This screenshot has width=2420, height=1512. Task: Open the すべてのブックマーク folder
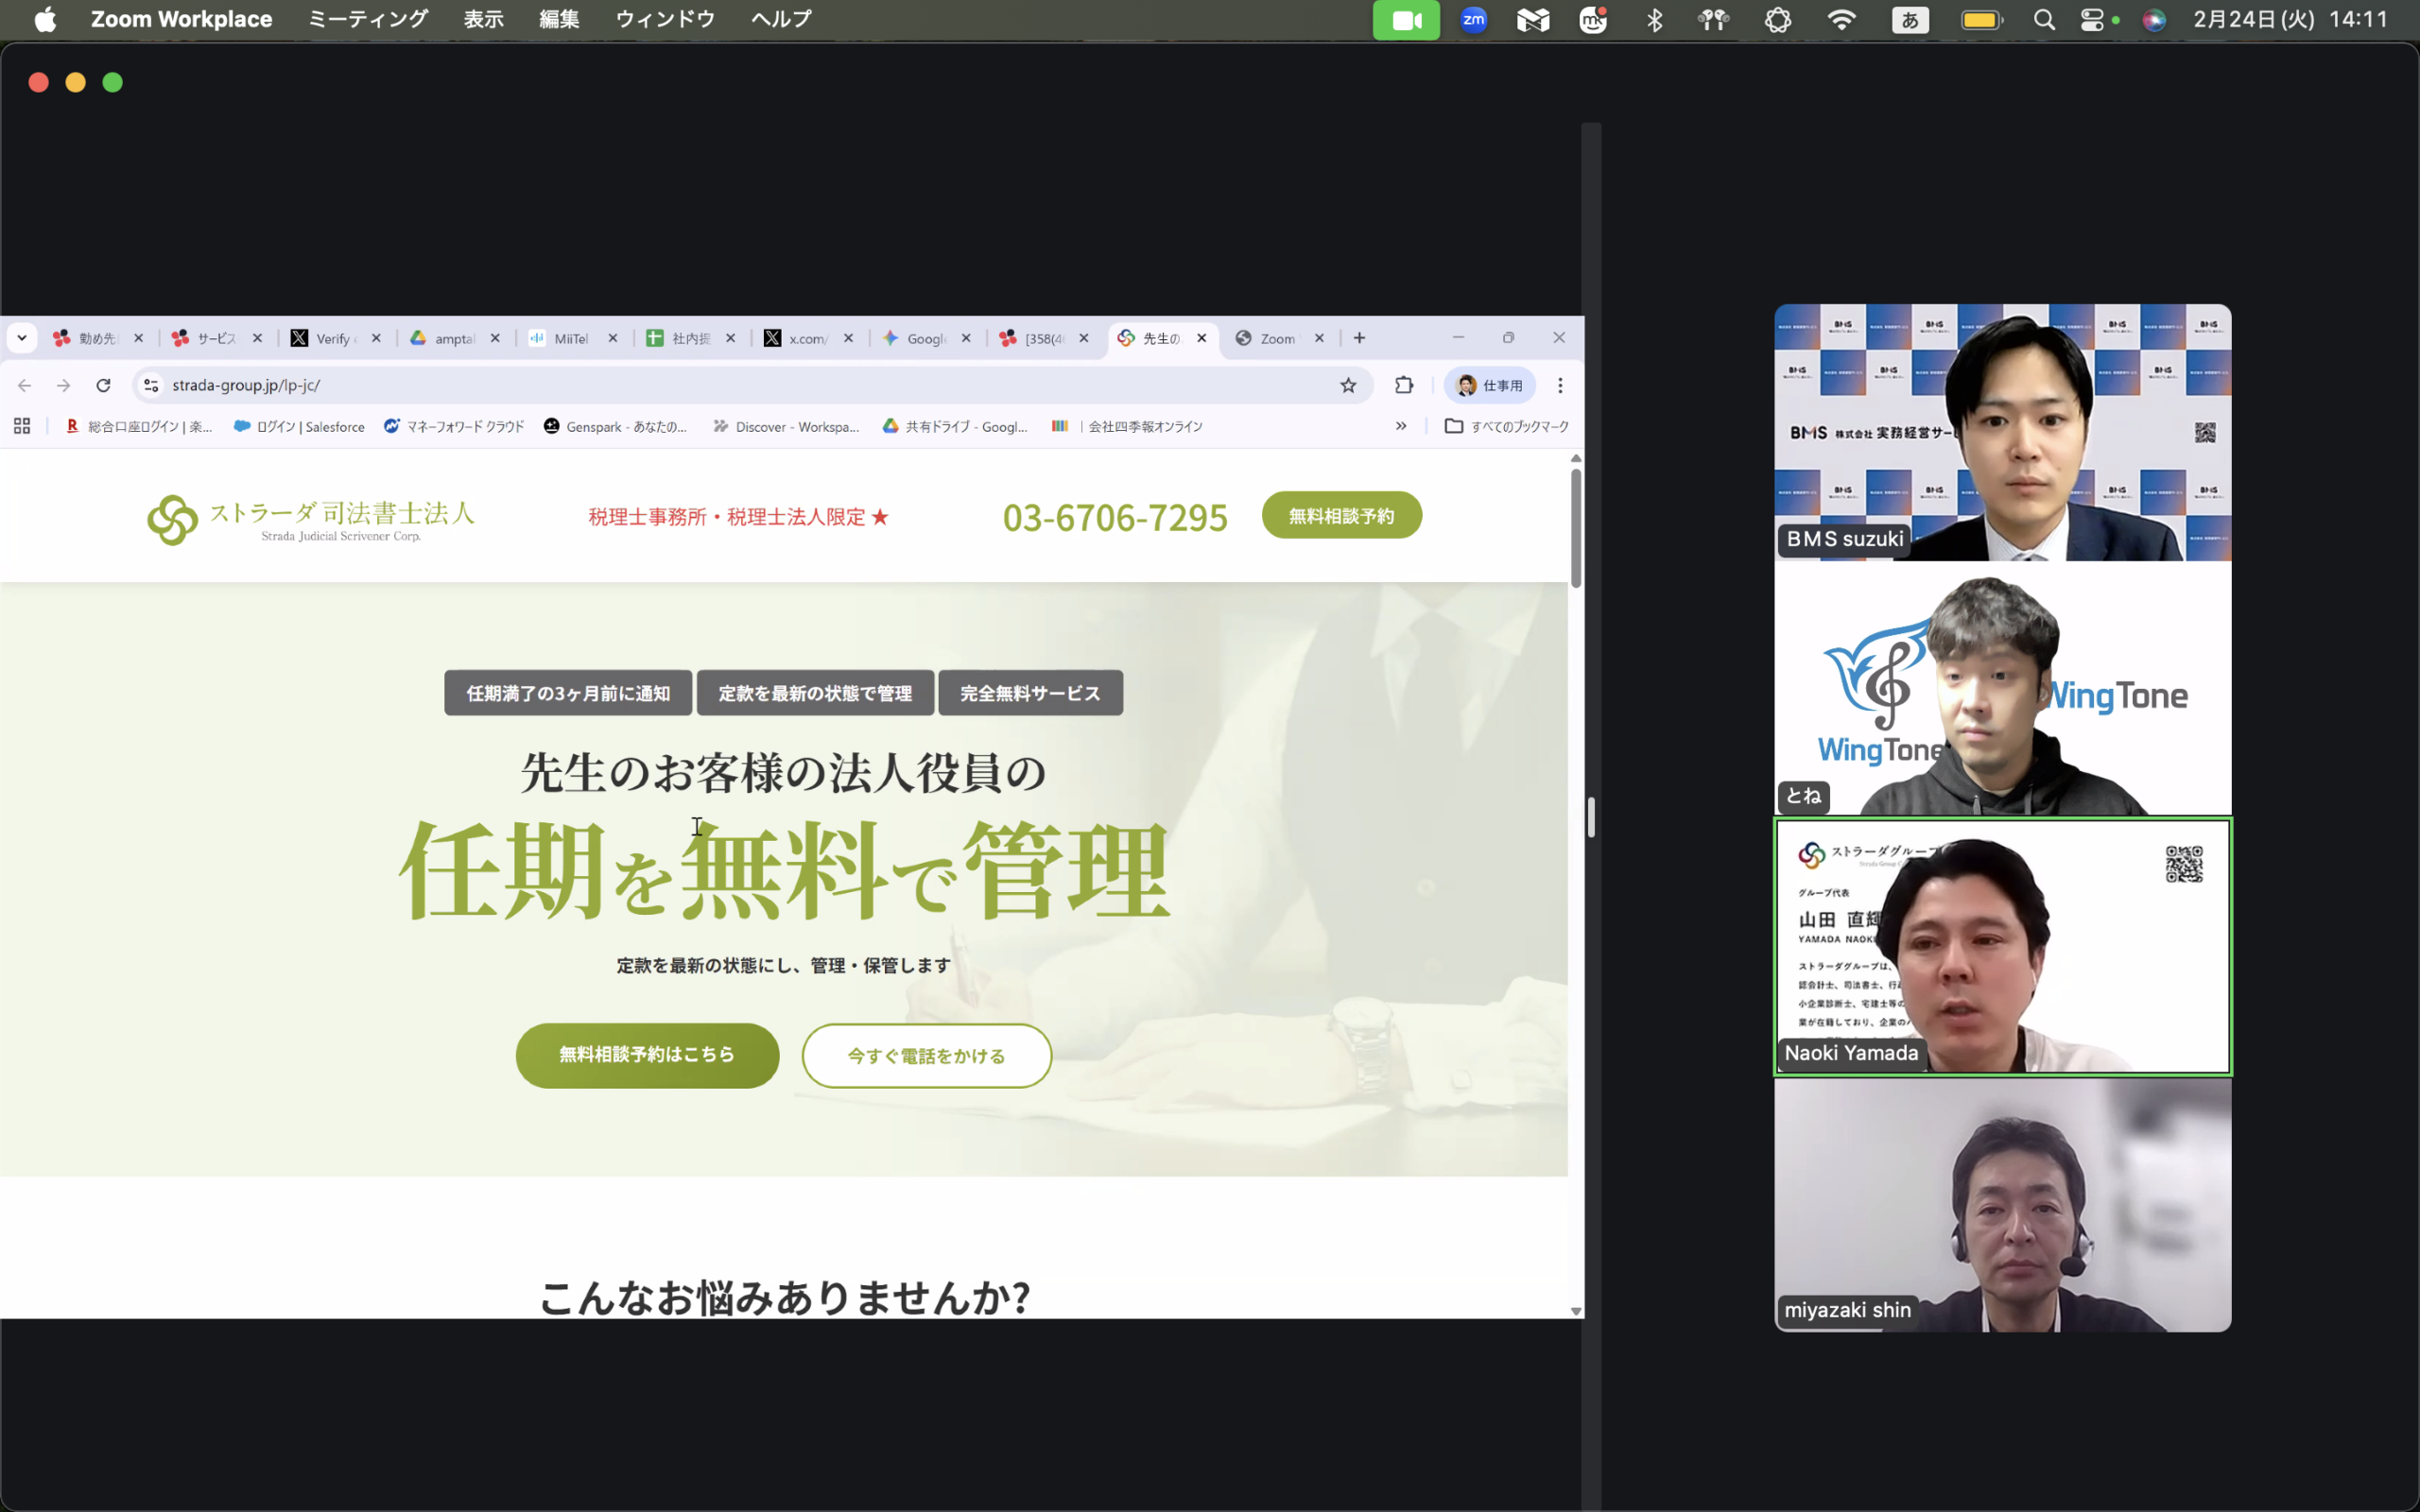(x=1507, y=426)
